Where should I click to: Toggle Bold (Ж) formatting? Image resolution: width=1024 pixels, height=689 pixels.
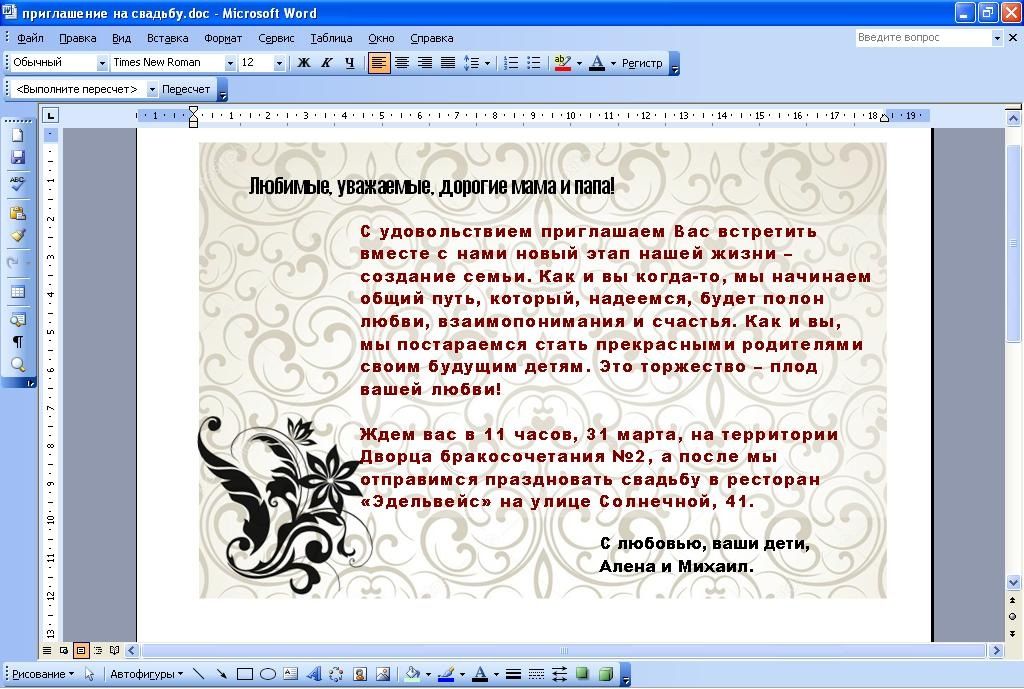304,63
